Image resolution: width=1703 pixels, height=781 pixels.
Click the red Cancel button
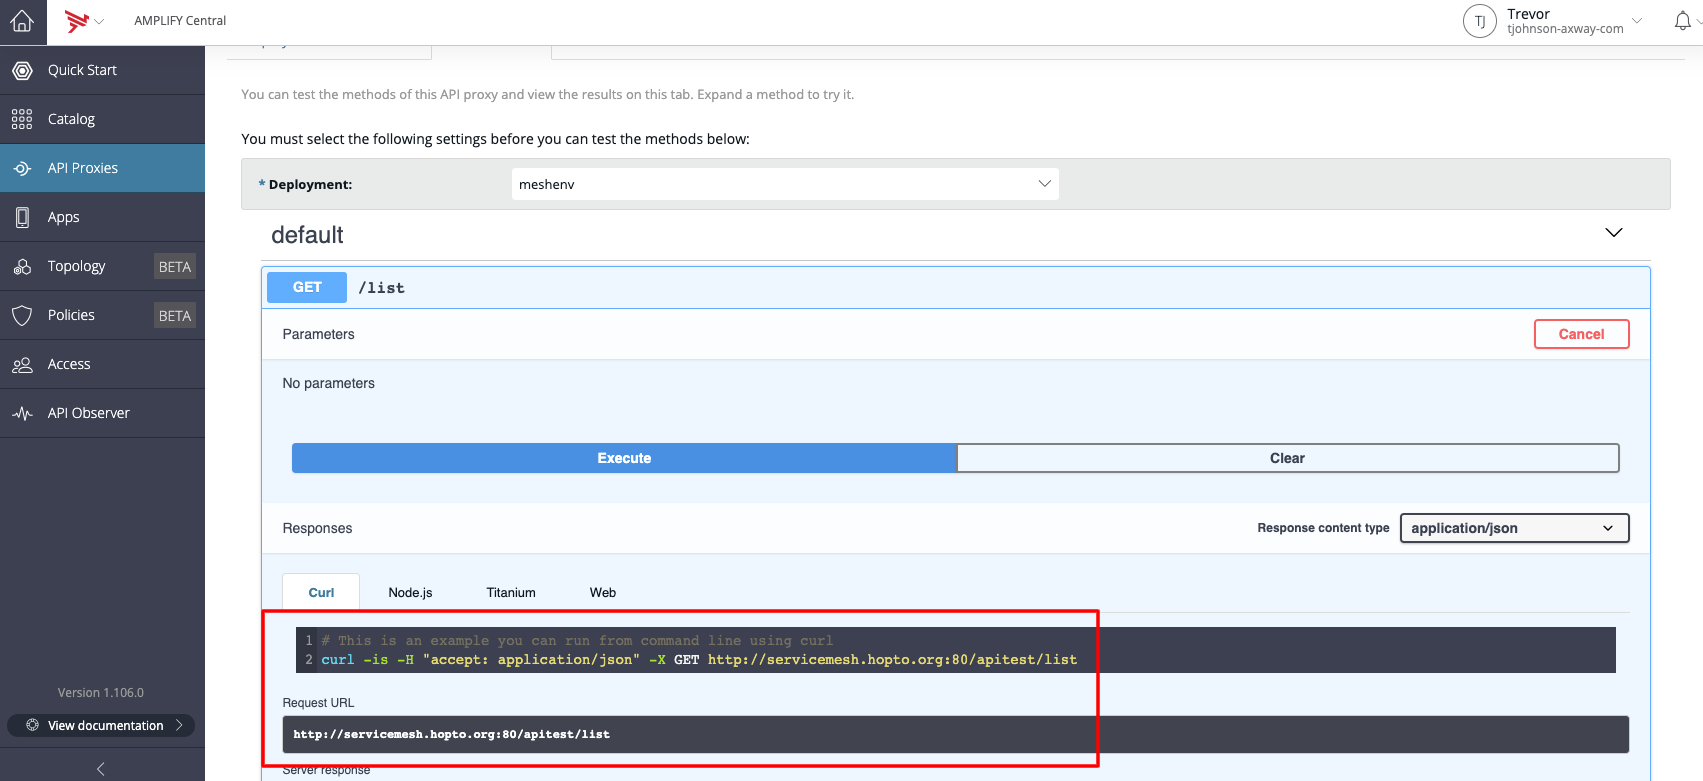pos(1581,334)
